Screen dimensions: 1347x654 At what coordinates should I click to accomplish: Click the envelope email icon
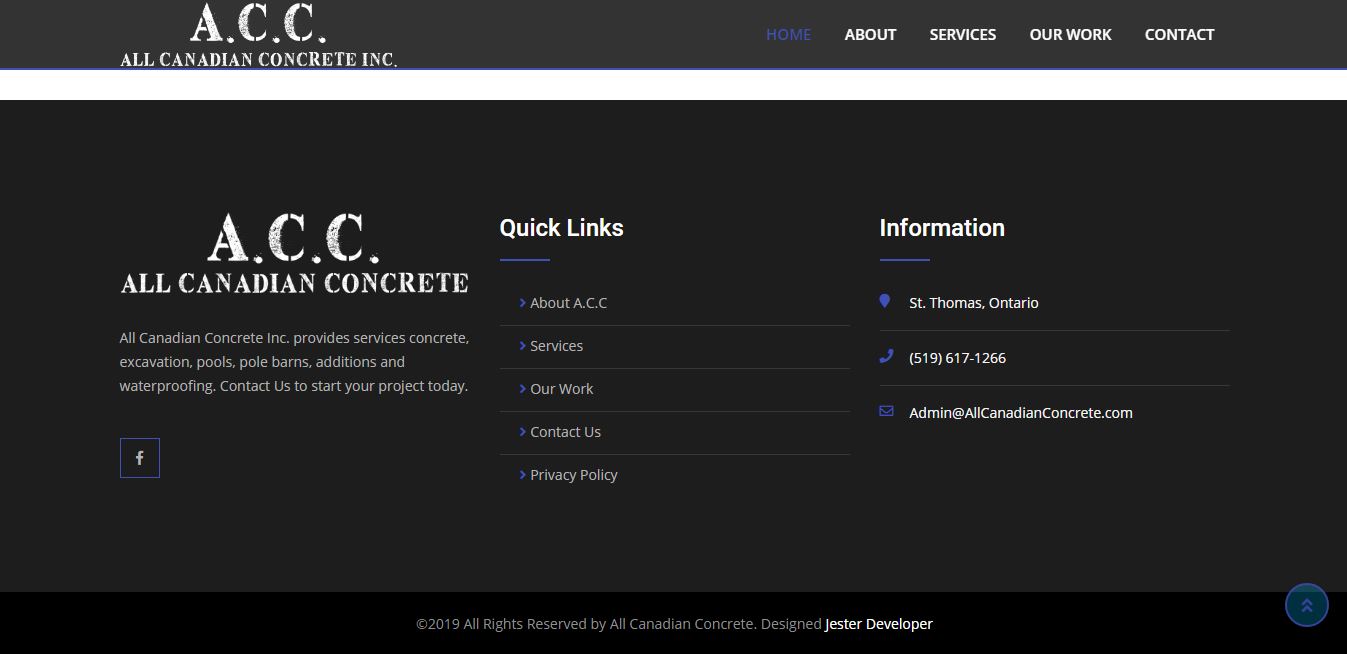(x=886, y=411)
